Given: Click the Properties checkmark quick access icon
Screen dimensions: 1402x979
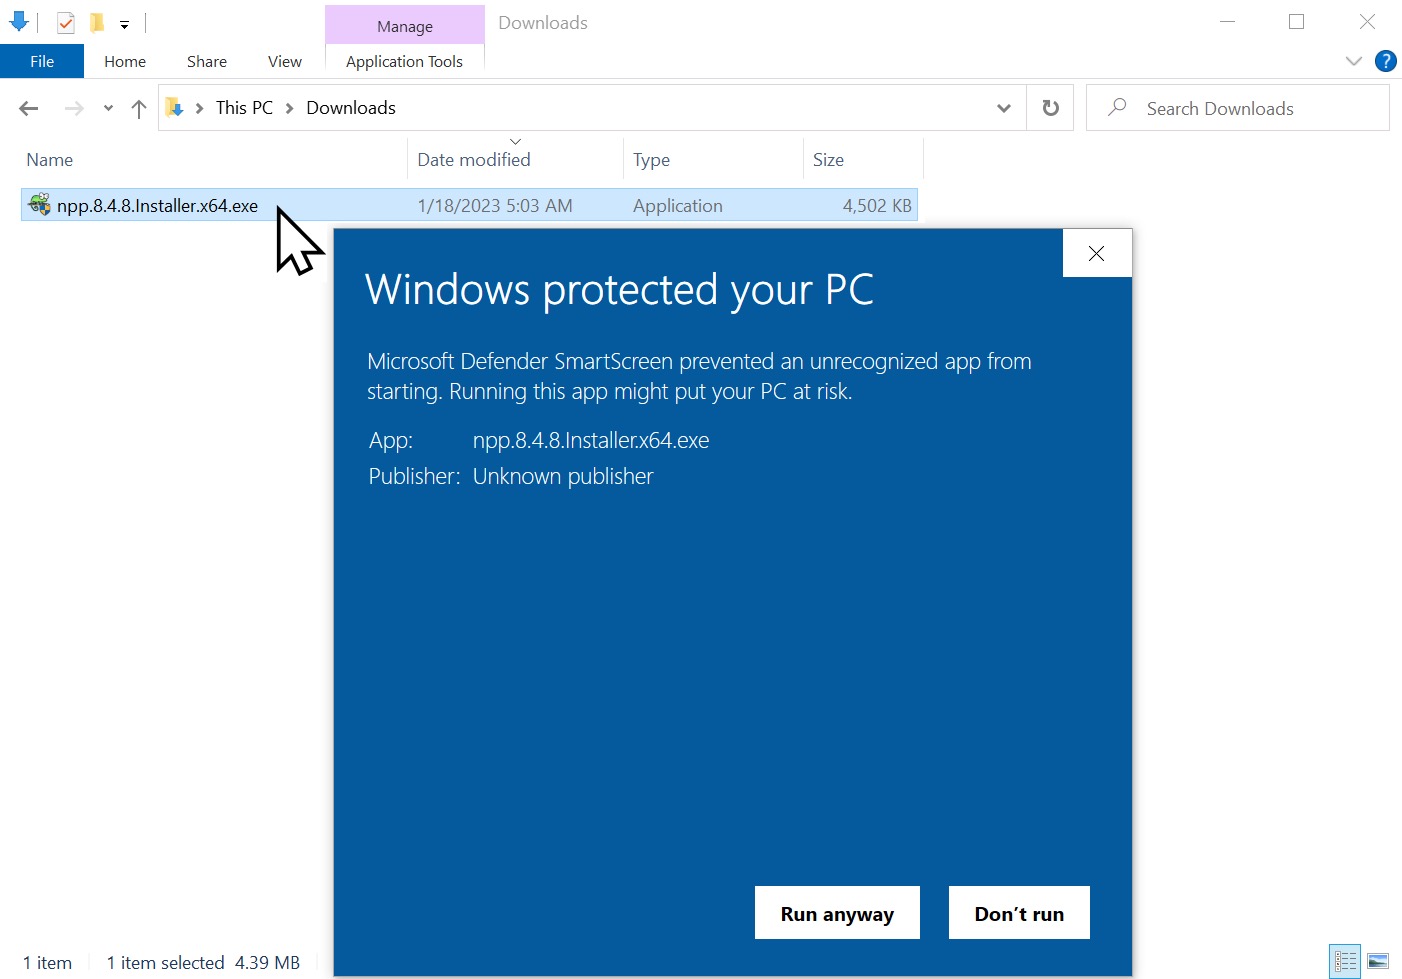Looking at the screenshot, I should [66, 22].
